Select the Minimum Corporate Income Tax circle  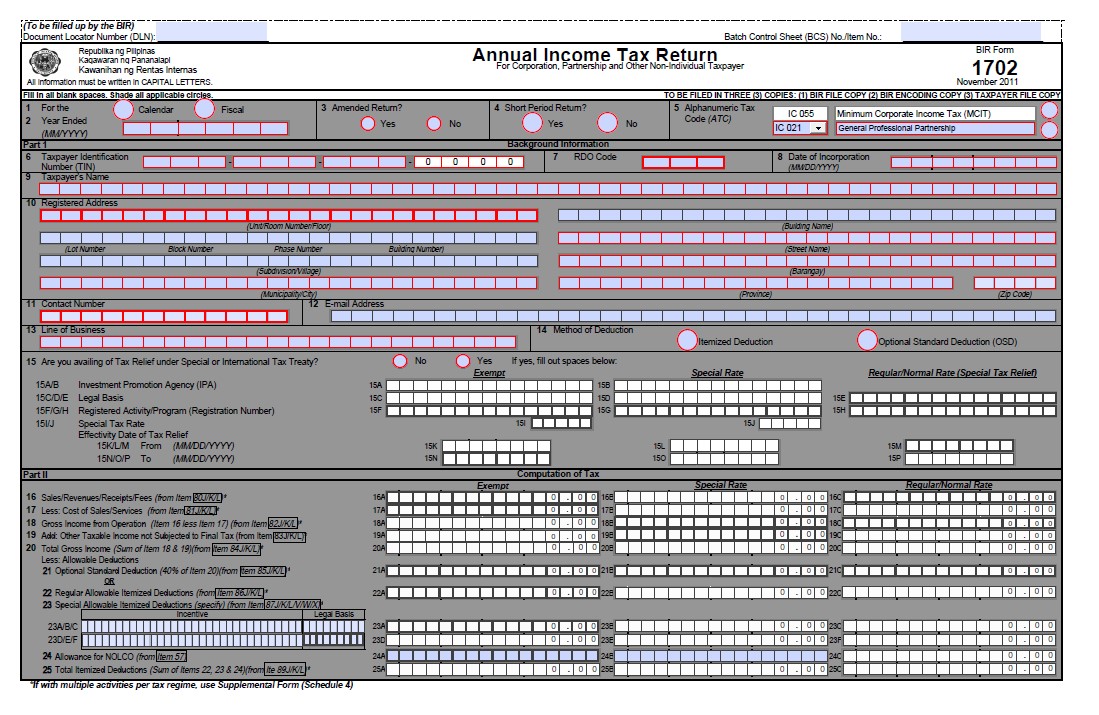click(x=1048, y=110)
